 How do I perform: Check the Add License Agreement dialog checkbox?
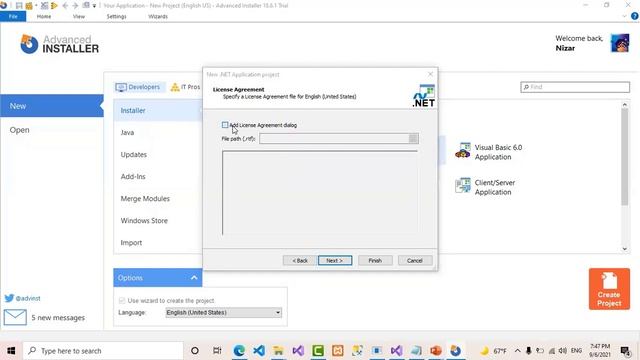coord(225,125)
